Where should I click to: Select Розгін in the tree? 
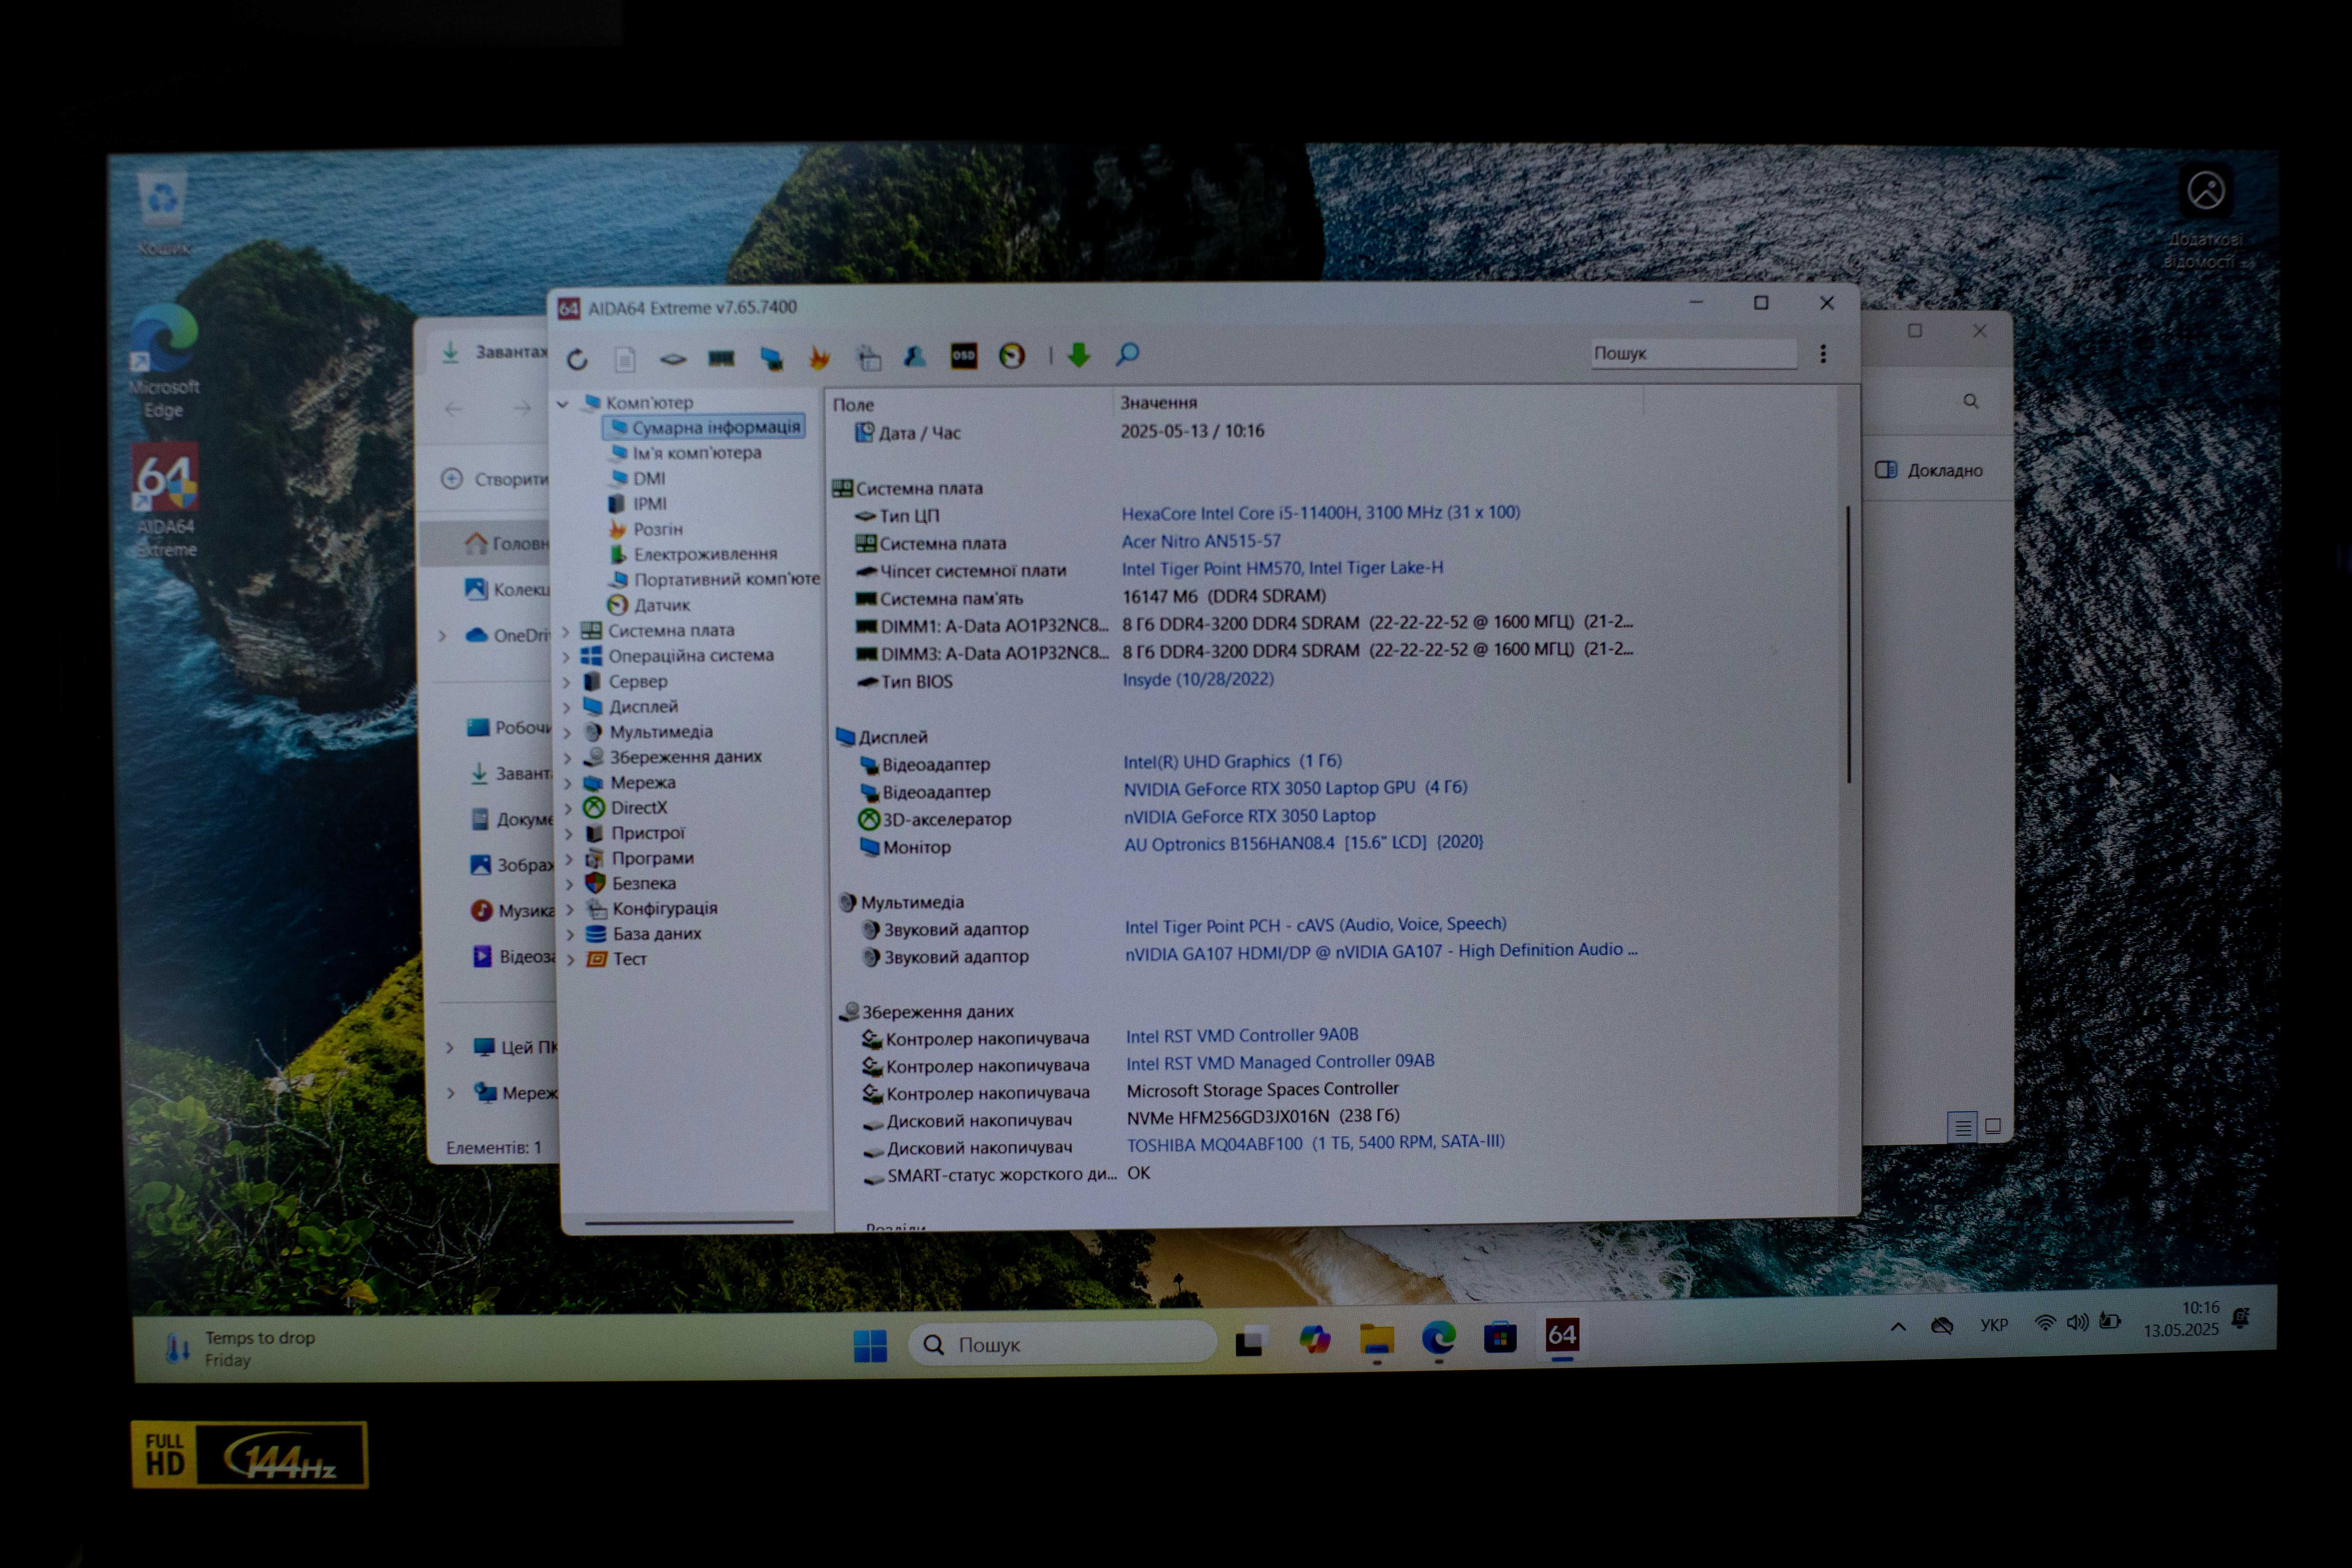(657, 529)
